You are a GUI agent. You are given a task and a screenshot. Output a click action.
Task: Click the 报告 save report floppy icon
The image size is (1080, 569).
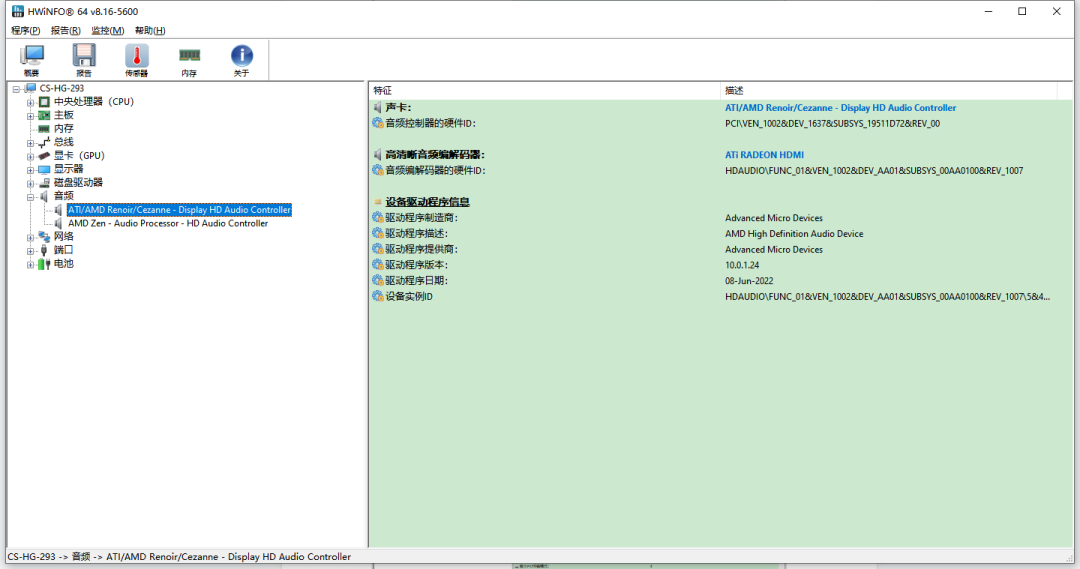(84, 60)
